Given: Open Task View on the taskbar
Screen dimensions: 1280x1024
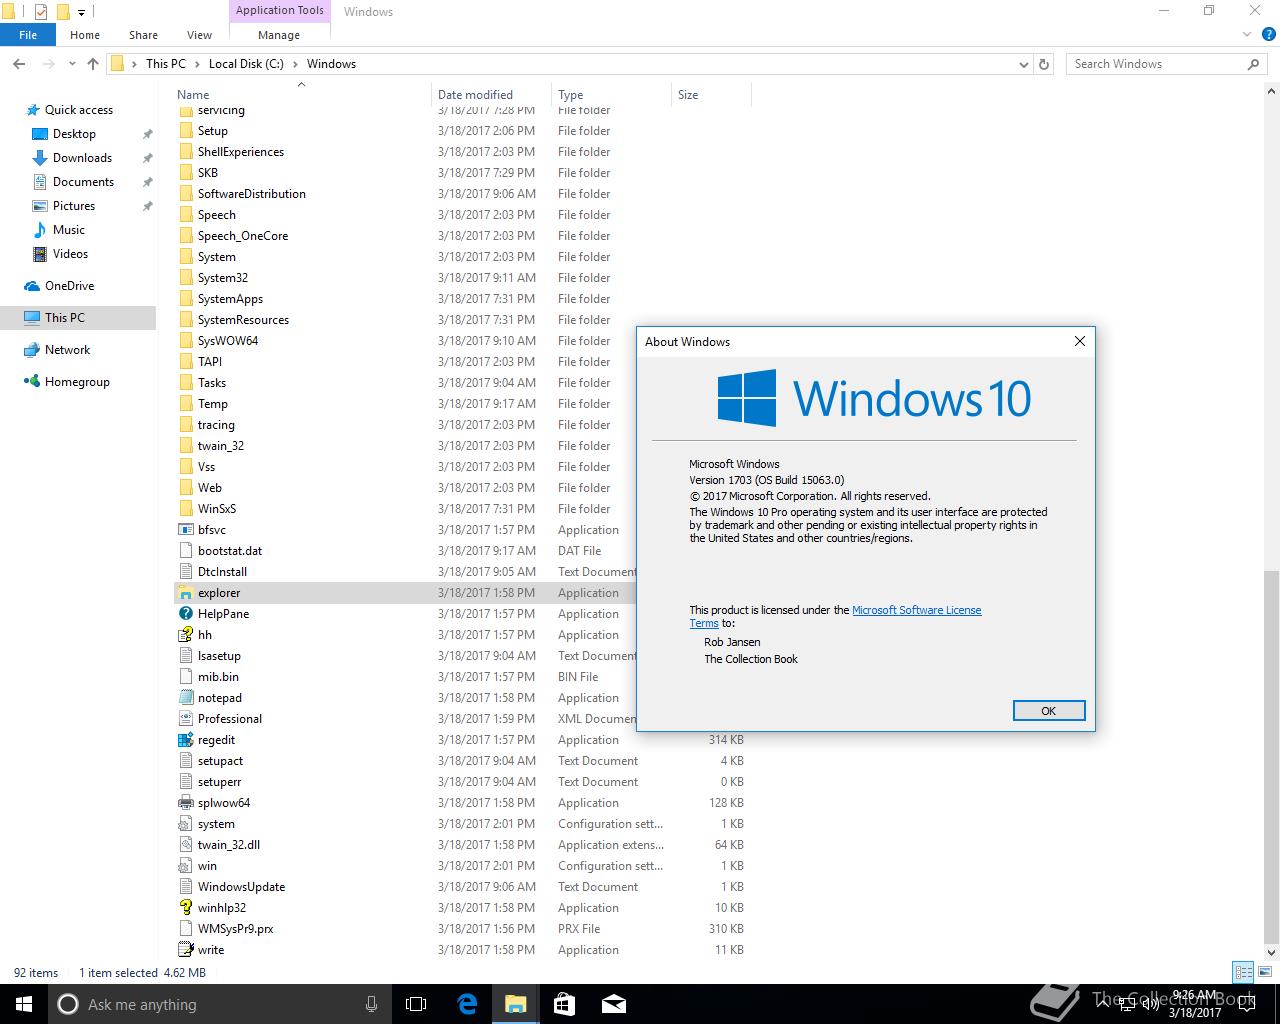Looking at the screenshot, I should (416, 1004).
